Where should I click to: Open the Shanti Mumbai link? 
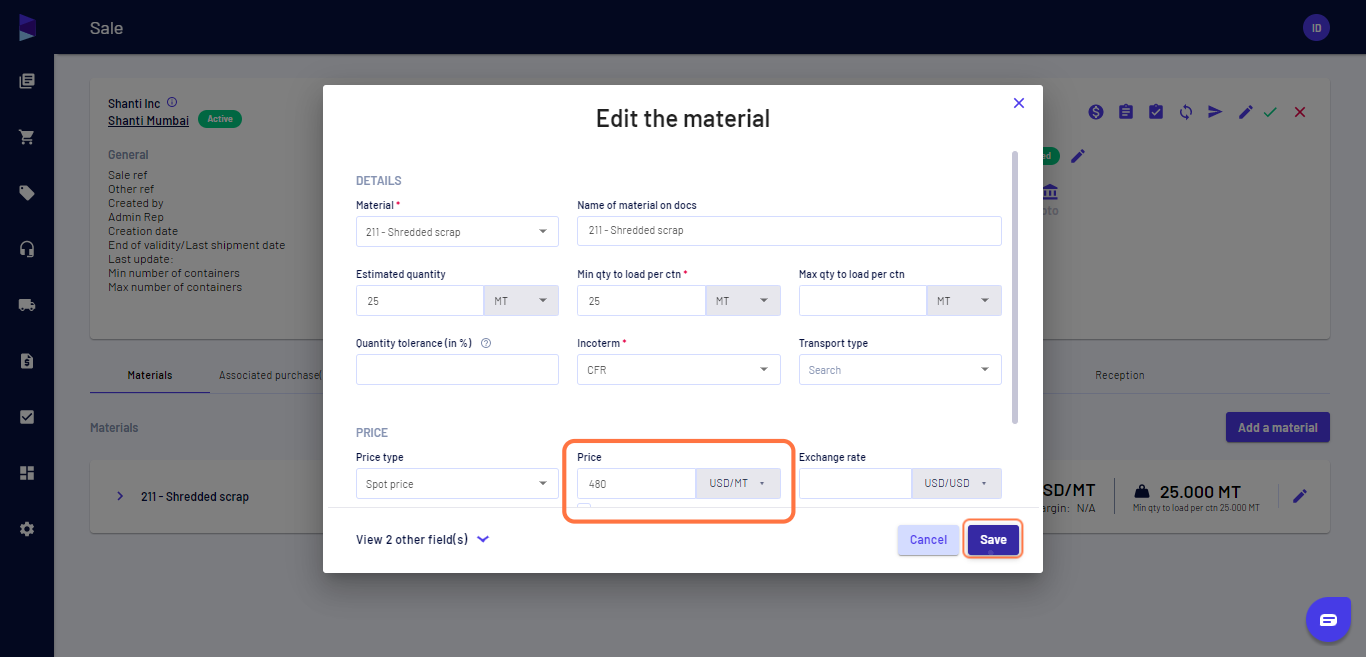coord(148,121)
